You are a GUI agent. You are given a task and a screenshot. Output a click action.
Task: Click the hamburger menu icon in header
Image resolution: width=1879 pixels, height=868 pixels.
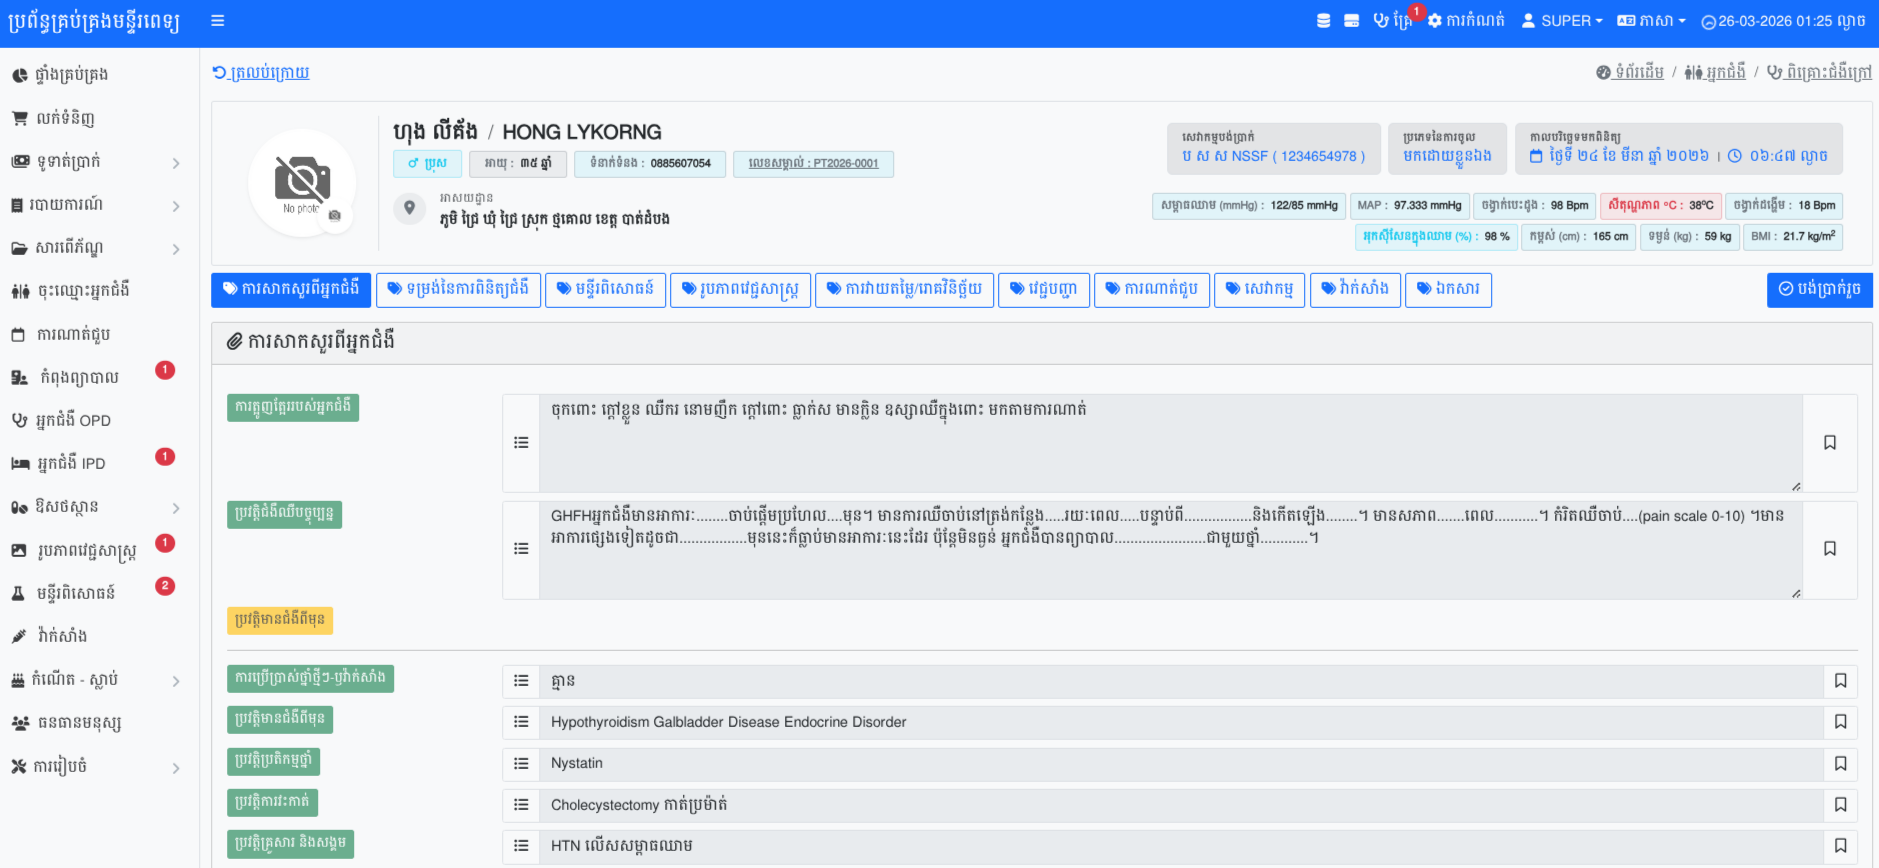click(x=217, y=21)
